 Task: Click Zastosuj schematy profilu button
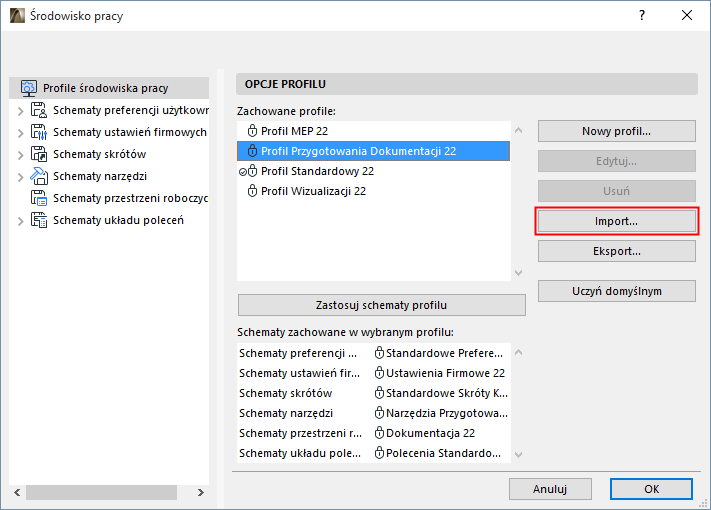pos(381,305)
